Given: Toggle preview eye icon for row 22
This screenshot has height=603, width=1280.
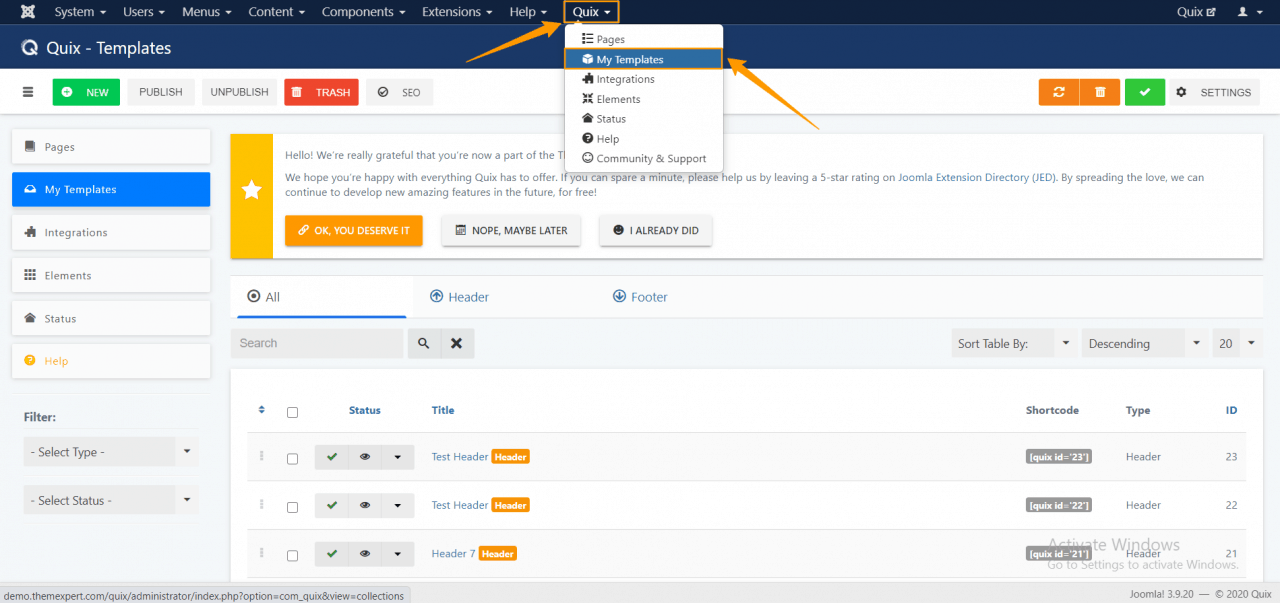Looking at the screenshot, I should (365, 505).
